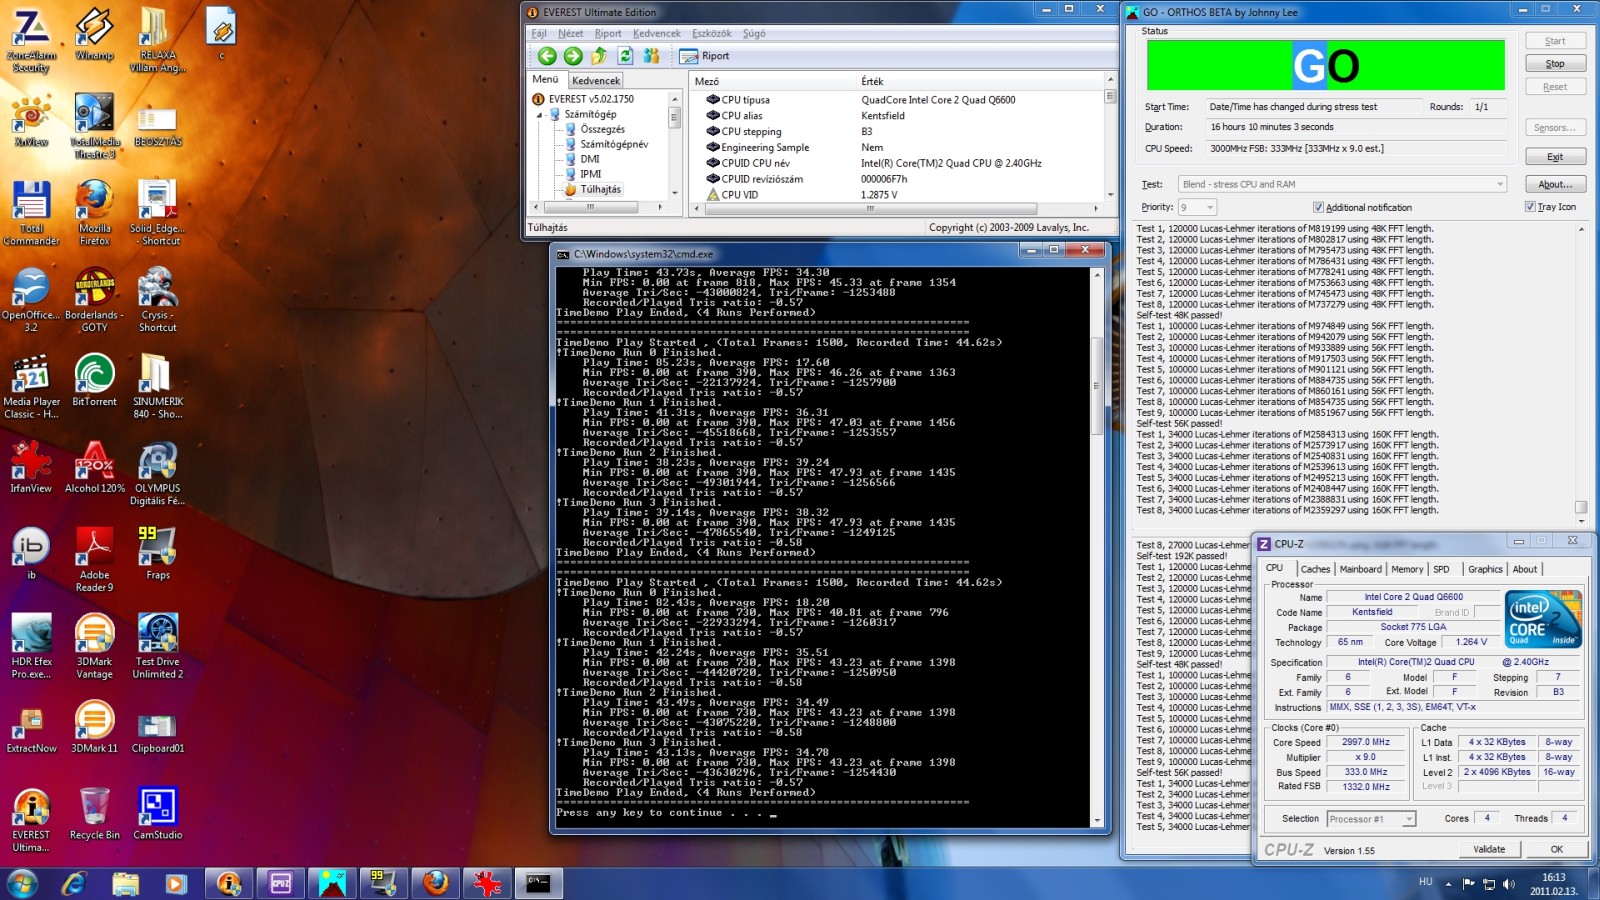Click volume icon in system tray
The image size is (1600, 900).
[1509, 883]
